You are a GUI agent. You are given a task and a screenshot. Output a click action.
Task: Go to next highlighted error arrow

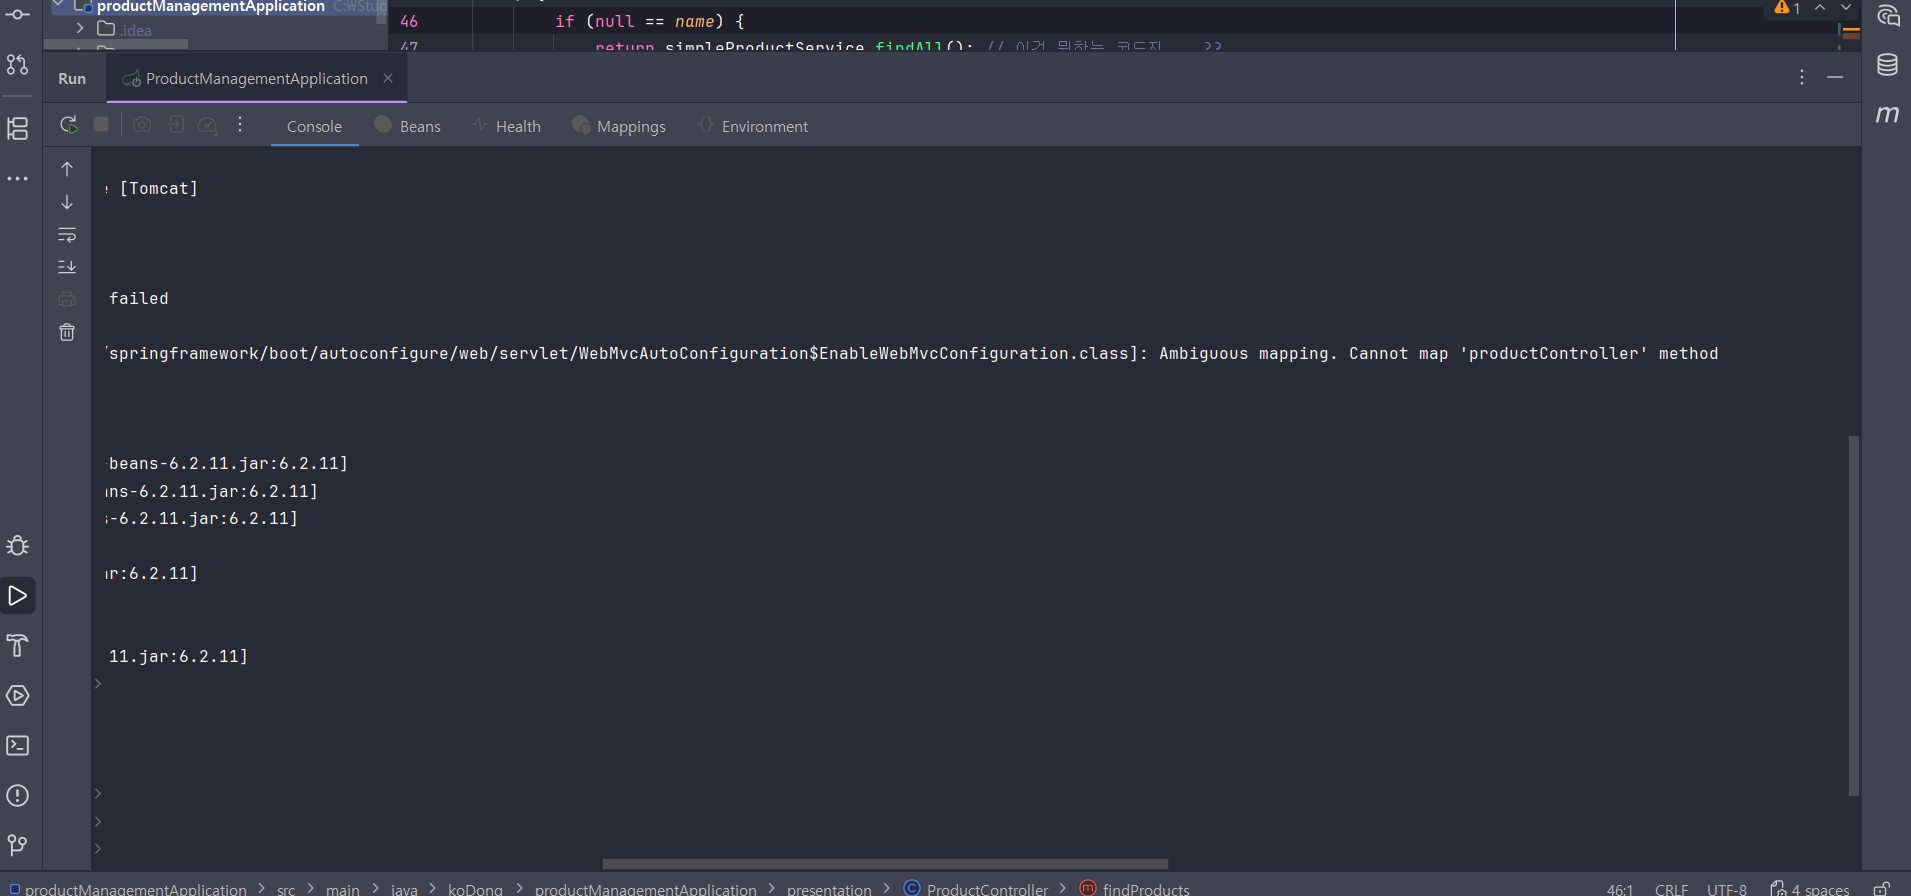tap(1846, 8)
